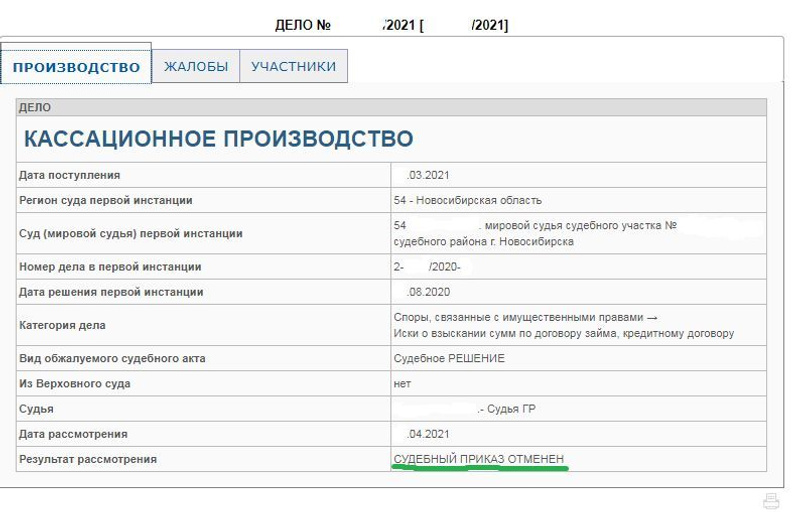Viewport: 800px width, 512px height.
Task: Click the Дата рассмотрения value .04.2021
Action: pyautogui.click(x=428, y=434)
